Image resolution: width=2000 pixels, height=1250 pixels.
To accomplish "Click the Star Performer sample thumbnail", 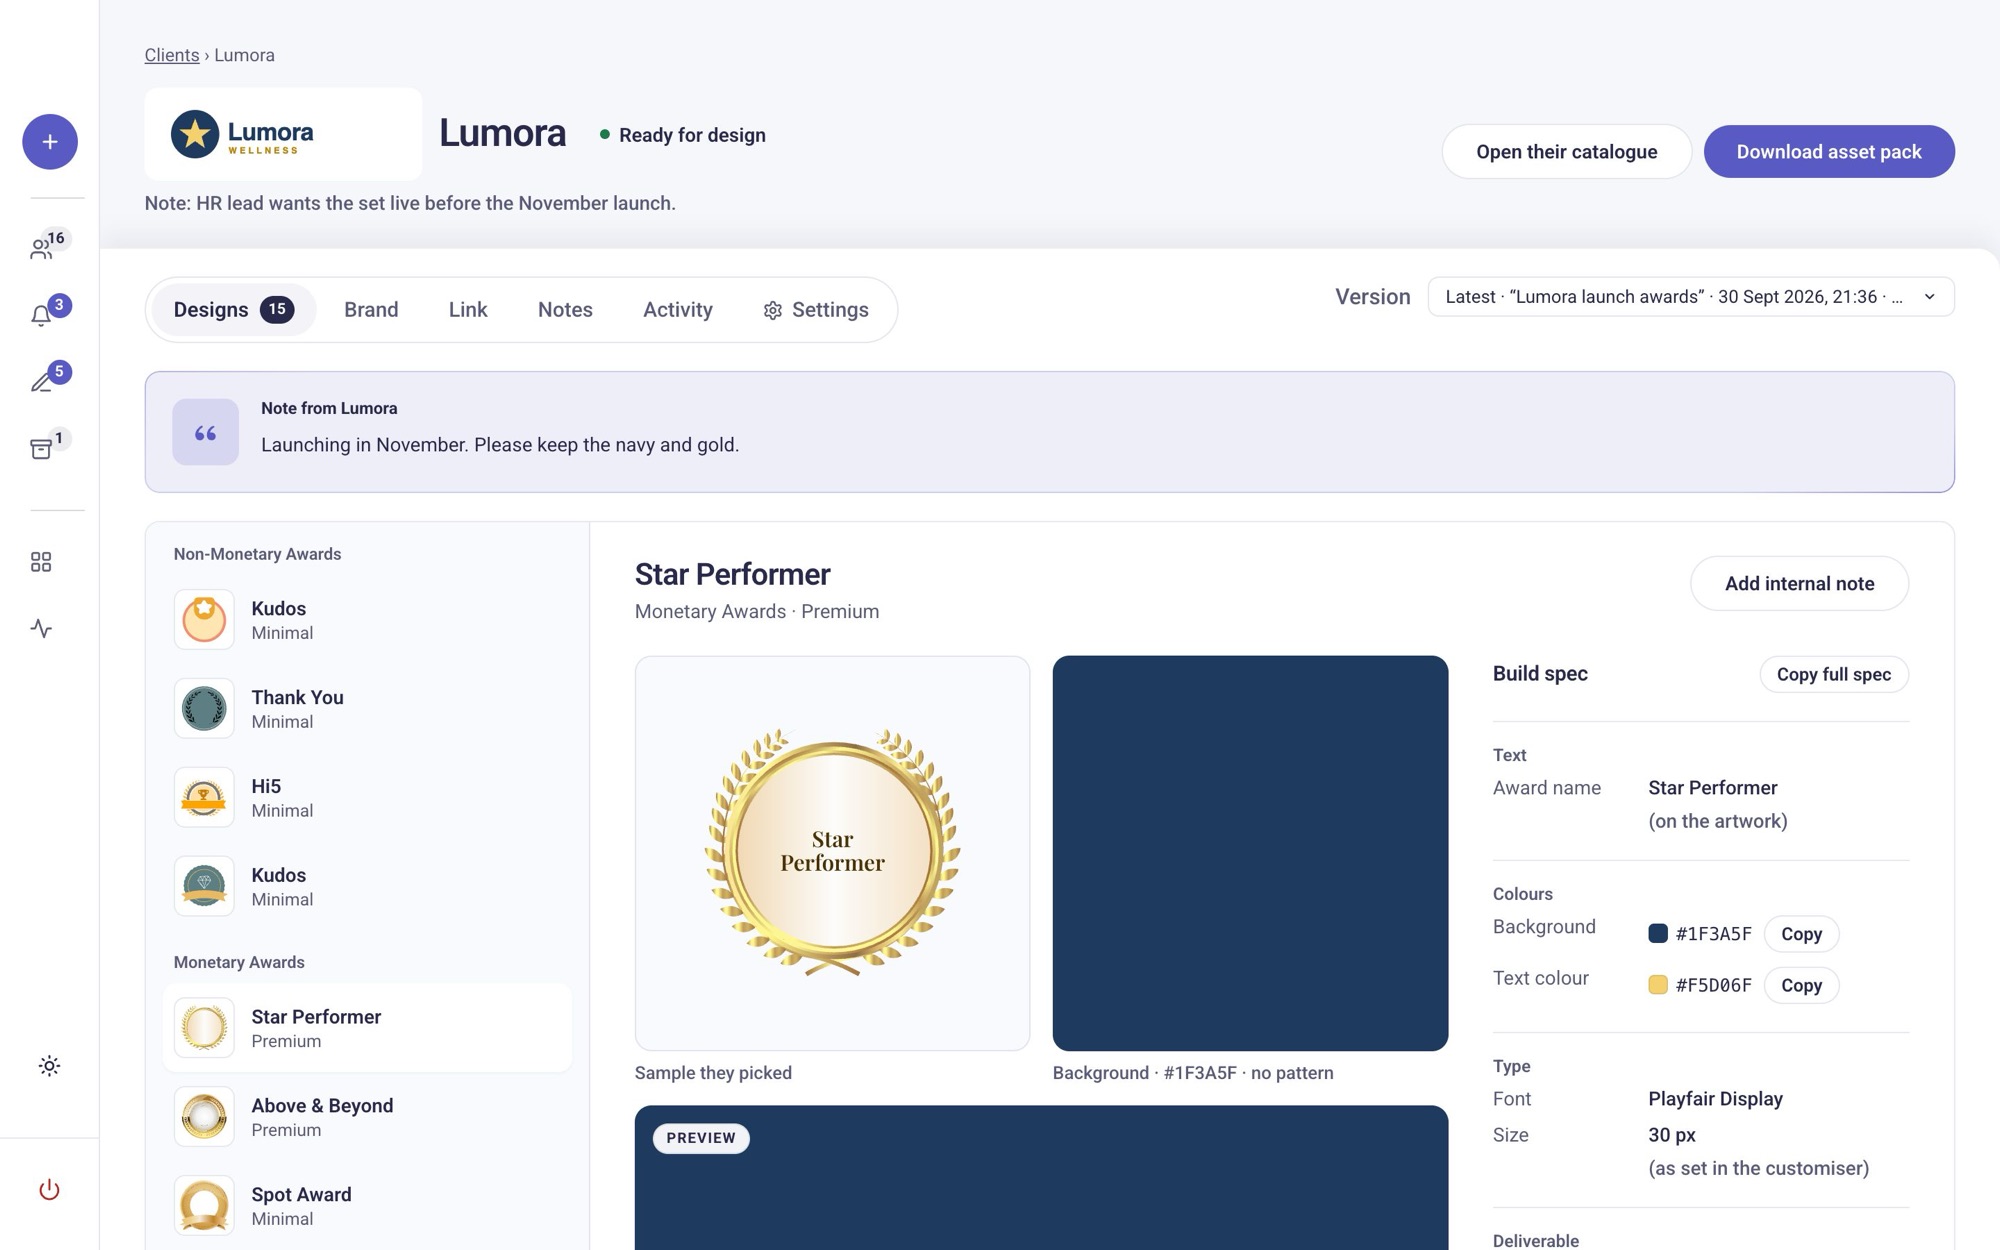I will tap(832, 853).
